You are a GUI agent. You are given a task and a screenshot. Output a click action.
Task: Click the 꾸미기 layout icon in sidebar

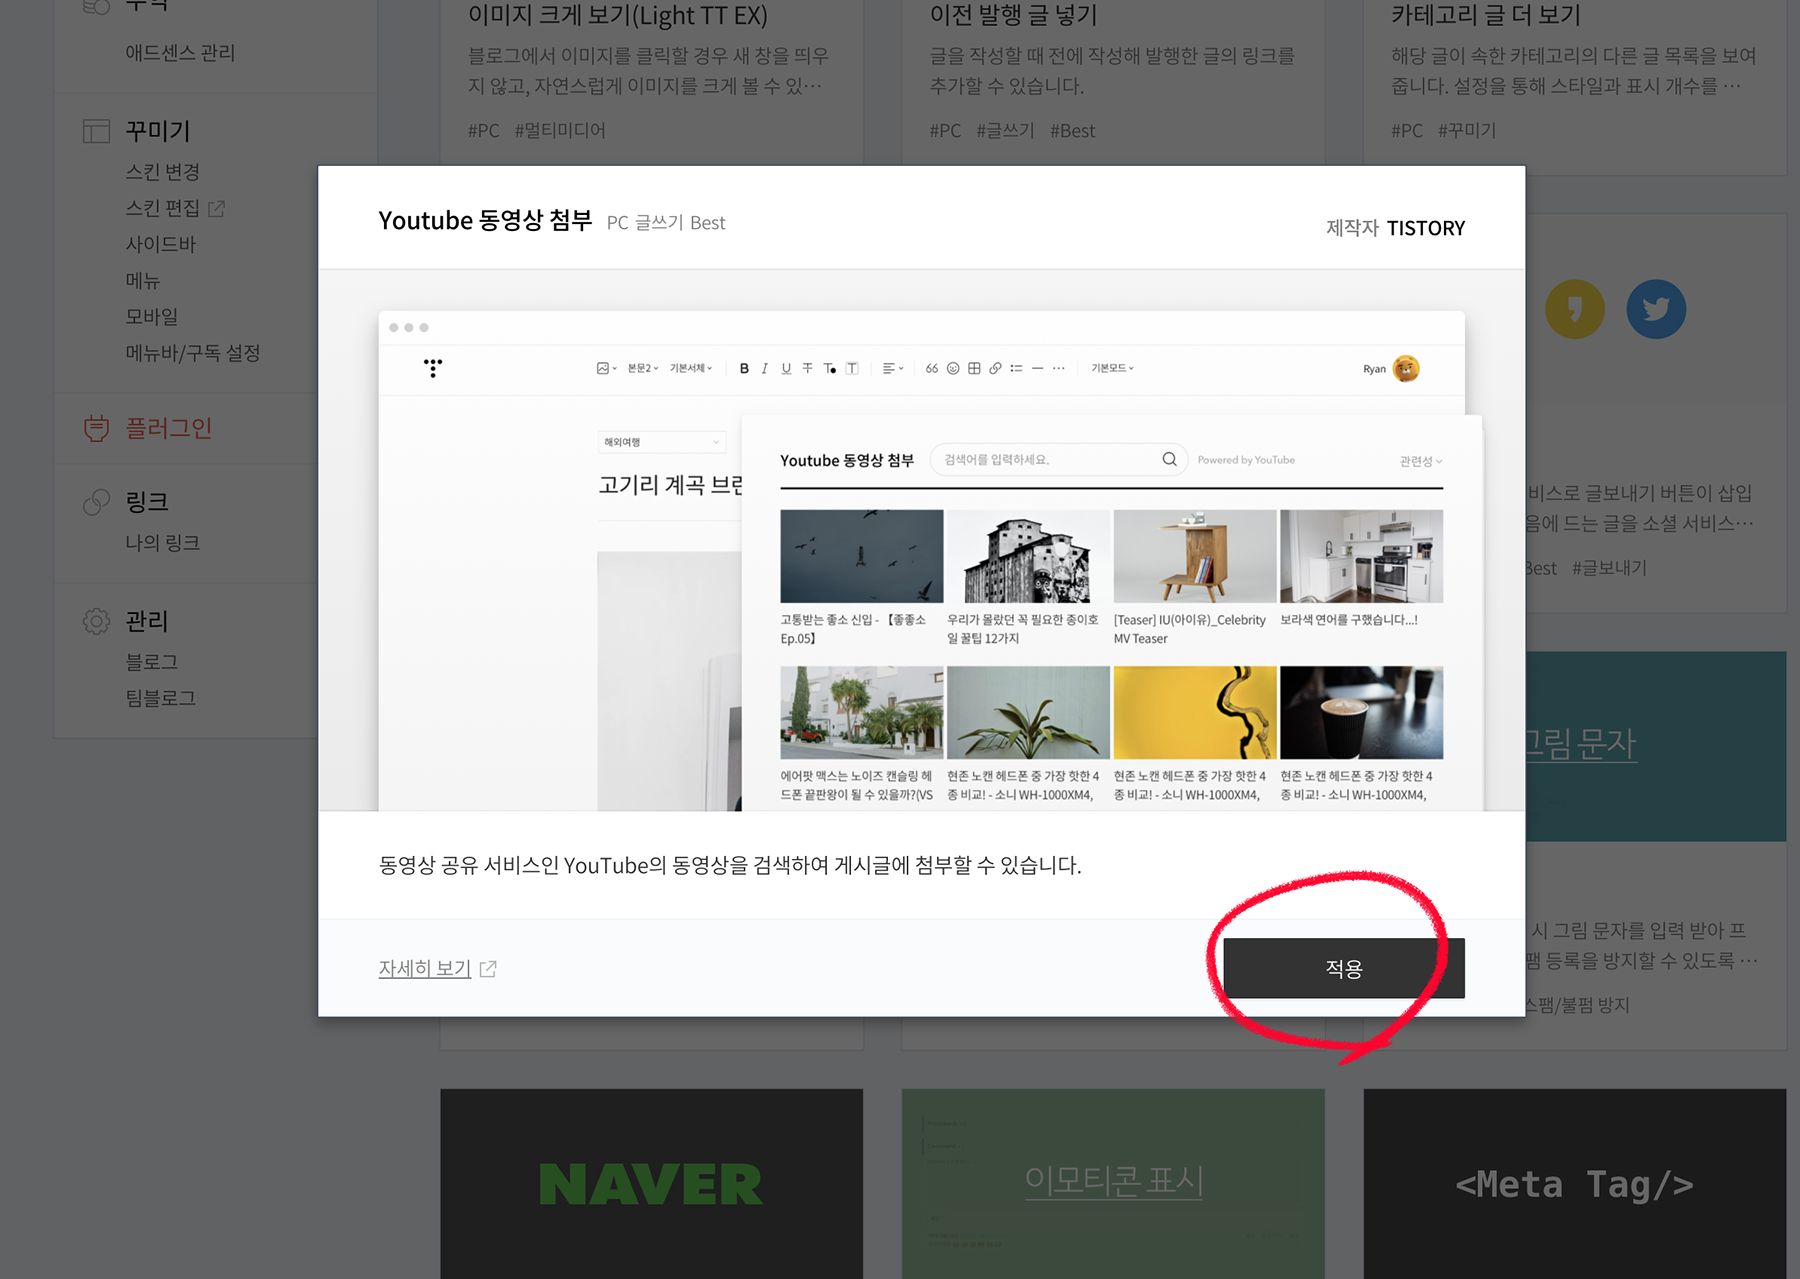[96, 131]
